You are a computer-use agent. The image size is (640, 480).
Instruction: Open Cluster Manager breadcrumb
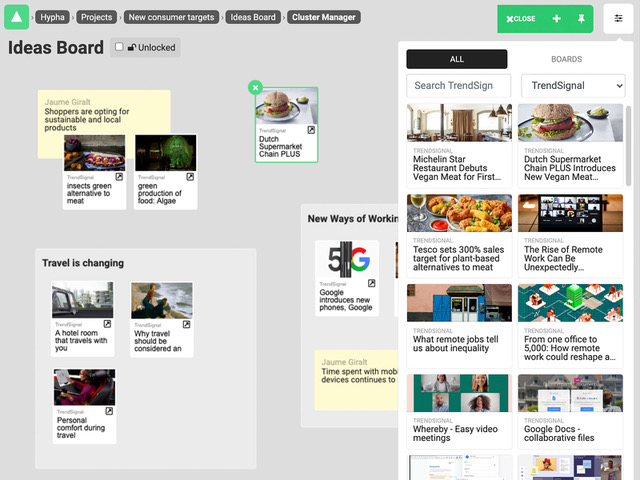click(324, 17)
